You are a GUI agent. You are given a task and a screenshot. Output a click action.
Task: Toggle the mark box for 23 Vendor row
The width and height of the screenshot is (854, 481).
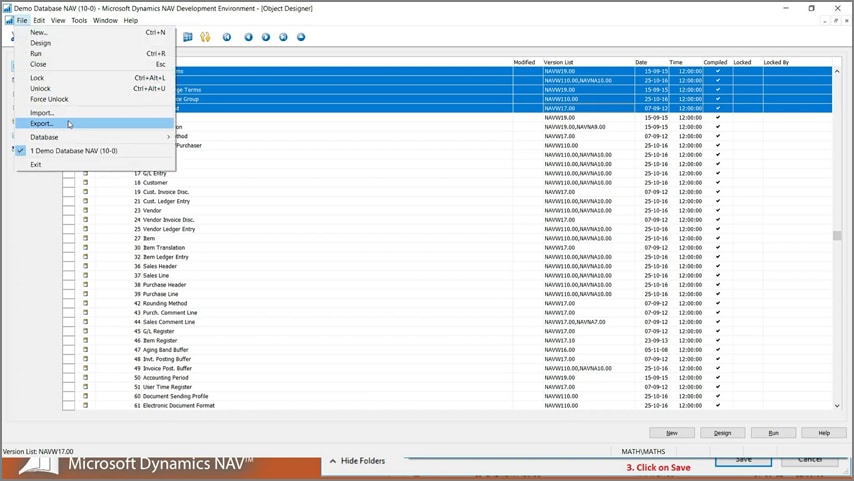69,210
